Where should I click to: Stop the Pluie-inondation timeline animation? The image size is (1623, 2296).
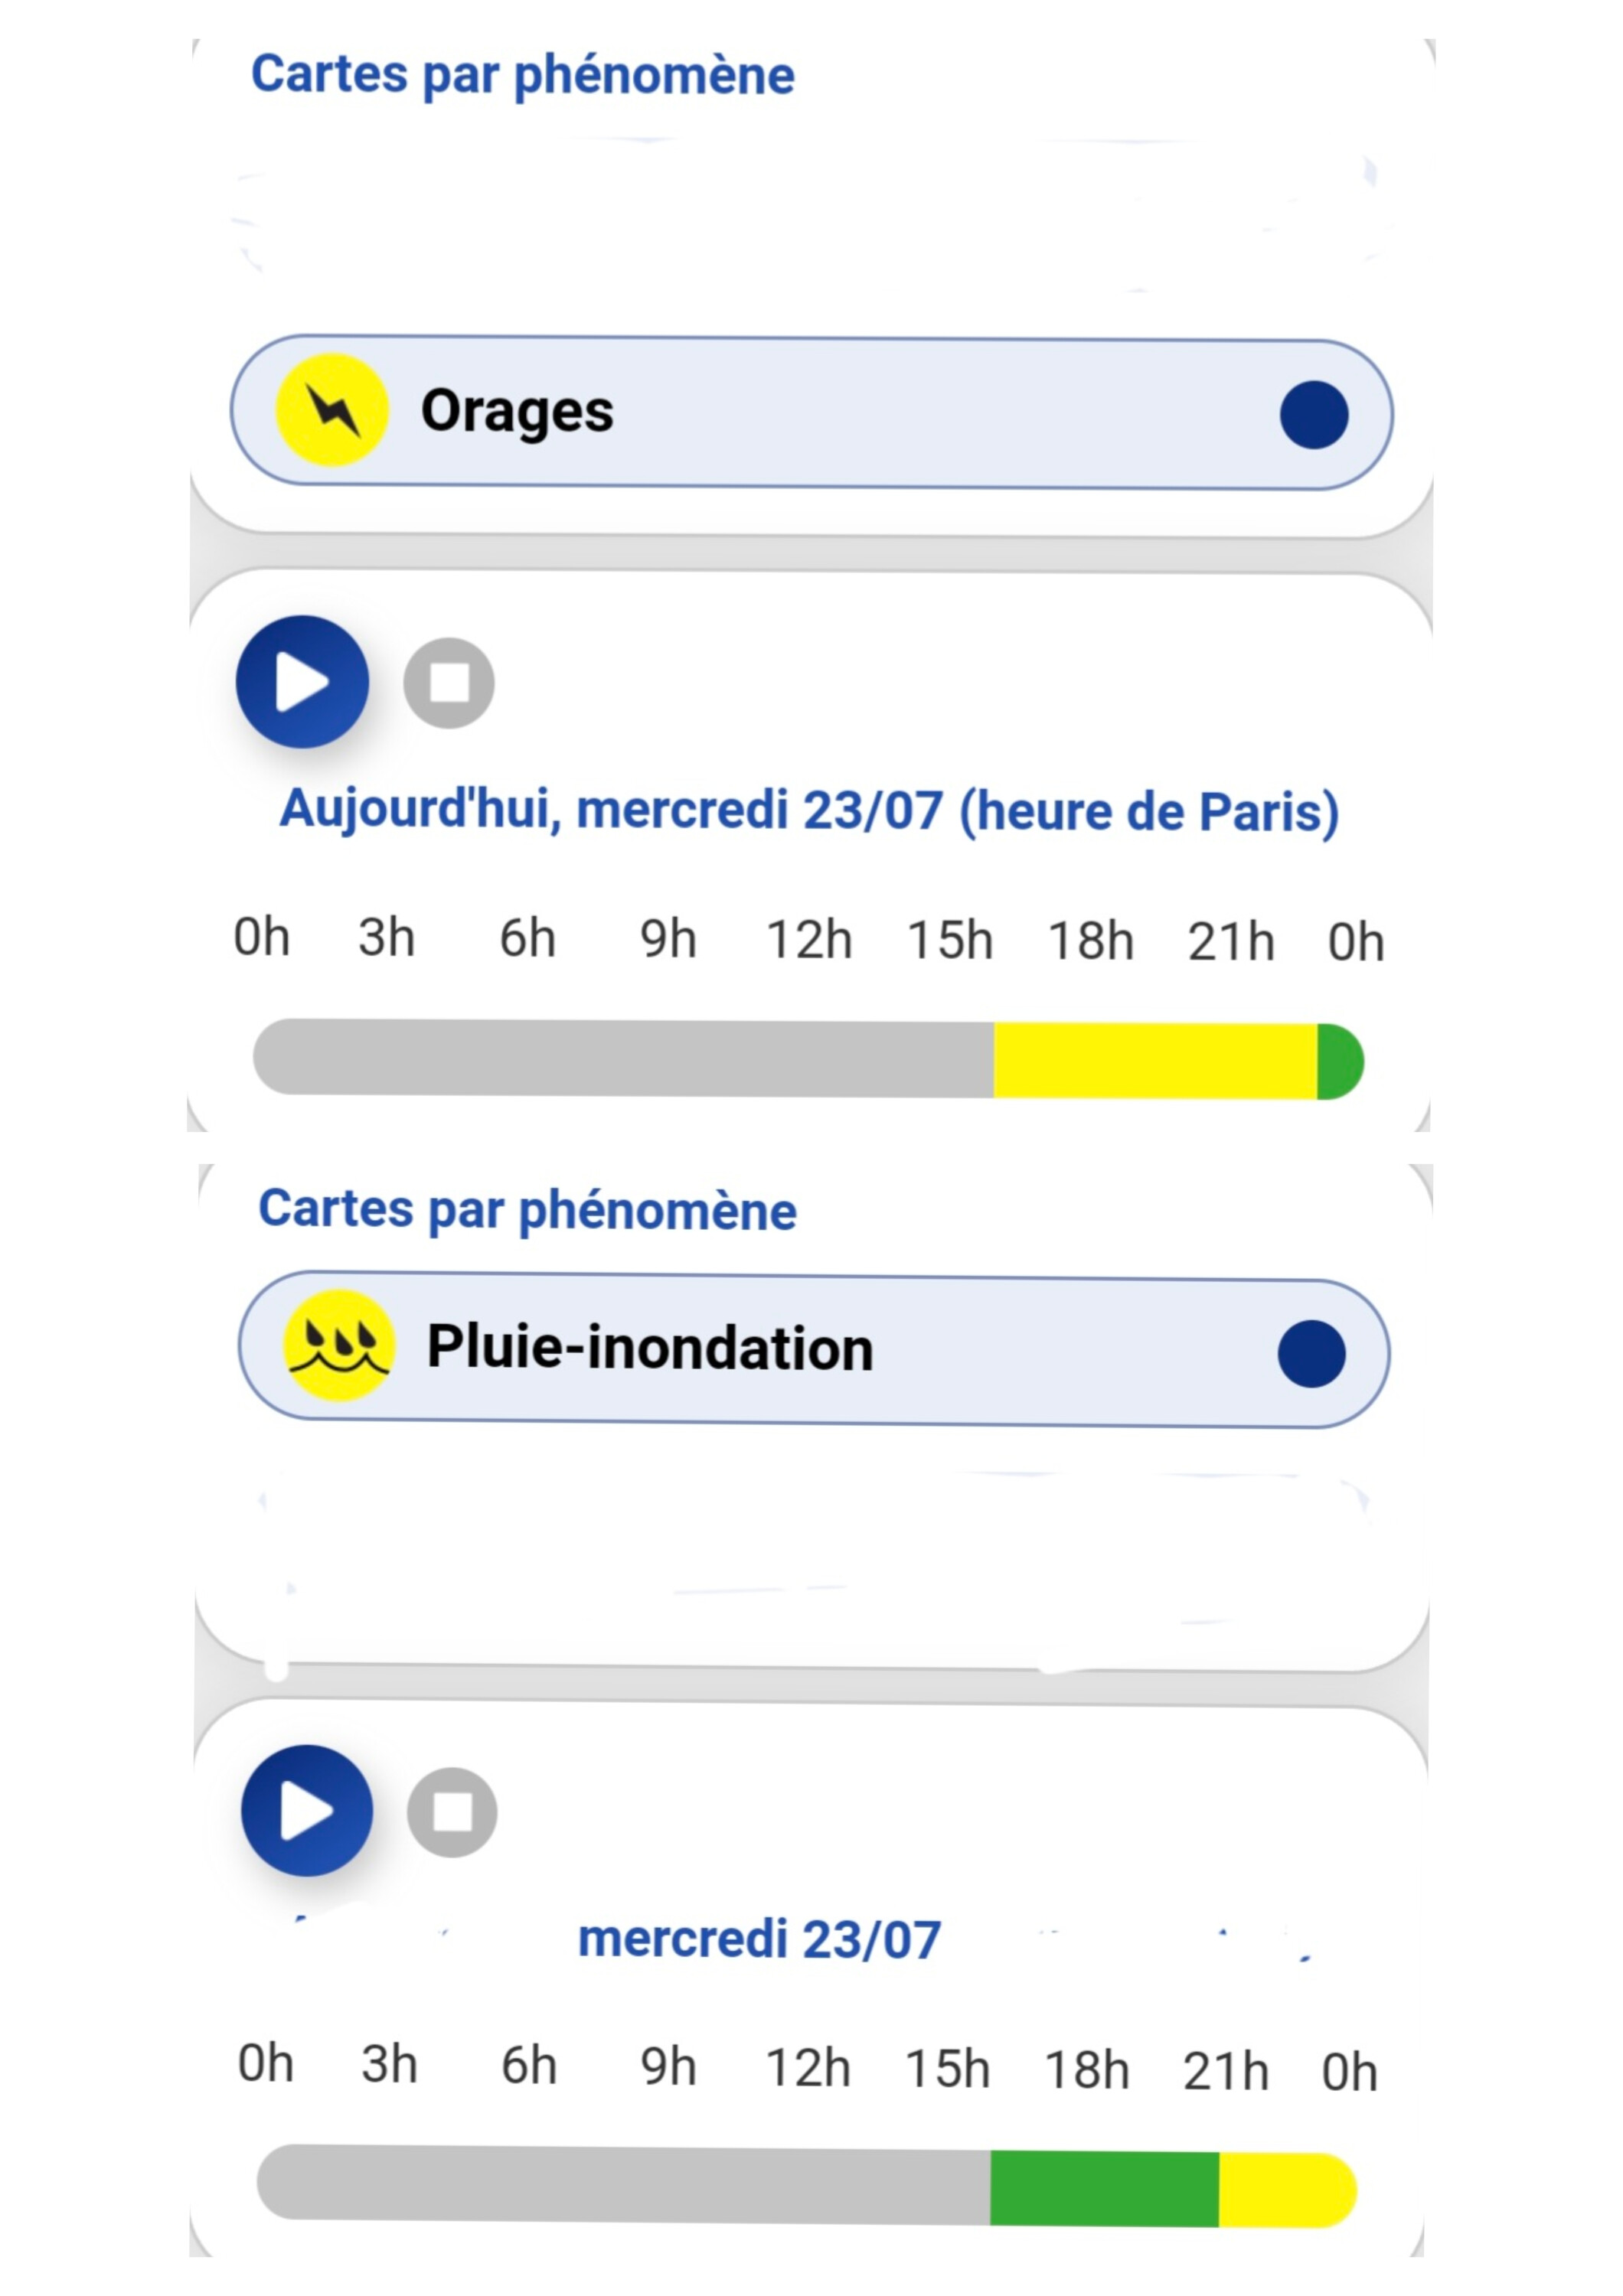(452, 1812)
